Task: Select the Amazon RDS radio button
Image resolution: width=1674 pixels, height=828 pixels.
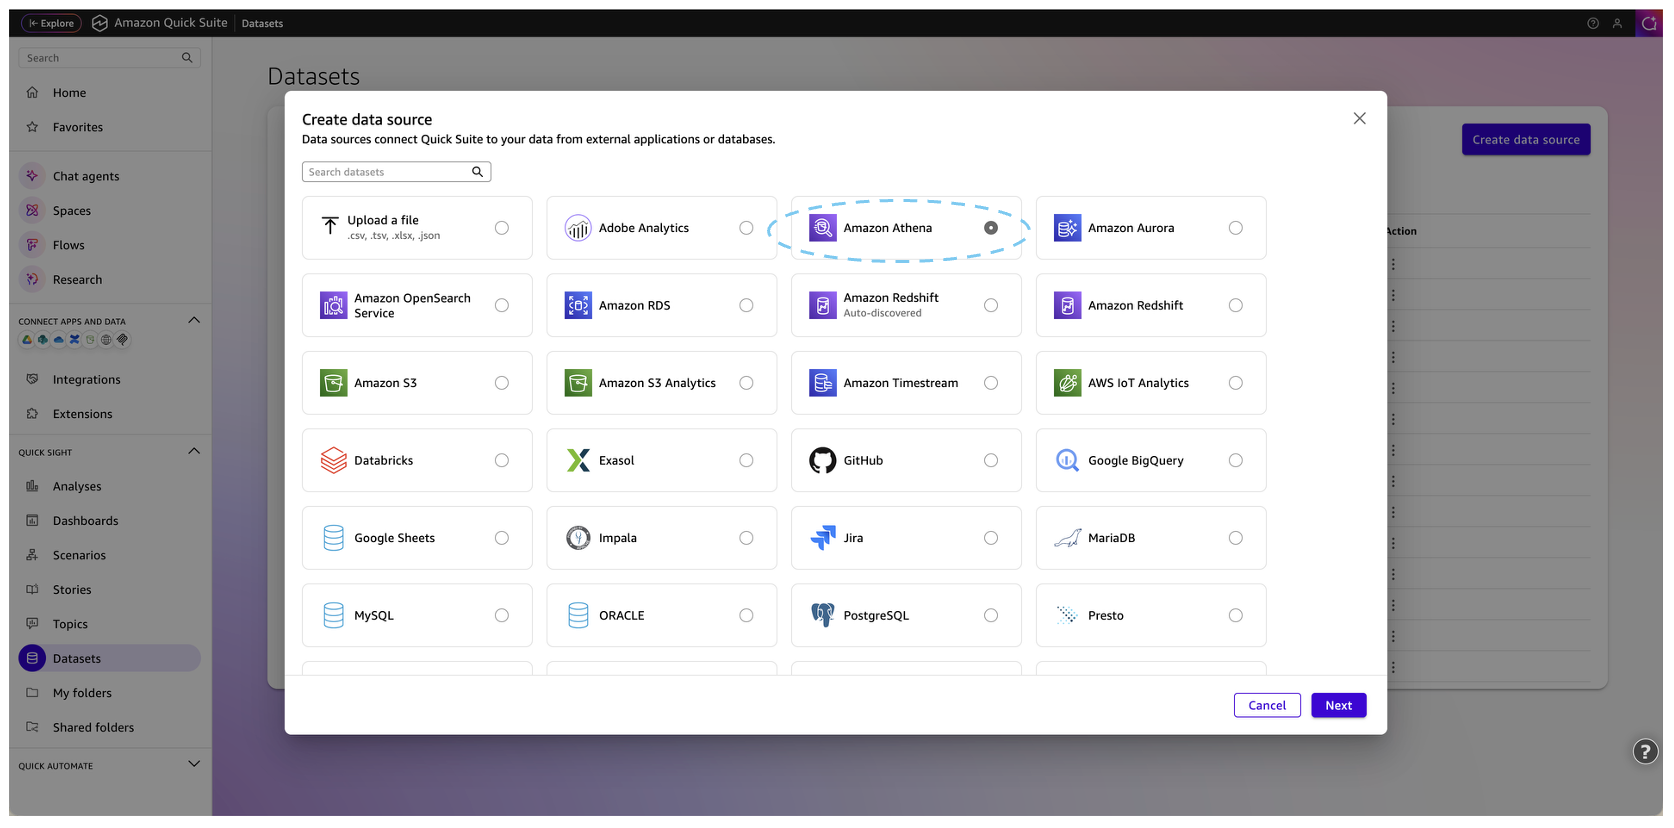Action: (746, 305)
